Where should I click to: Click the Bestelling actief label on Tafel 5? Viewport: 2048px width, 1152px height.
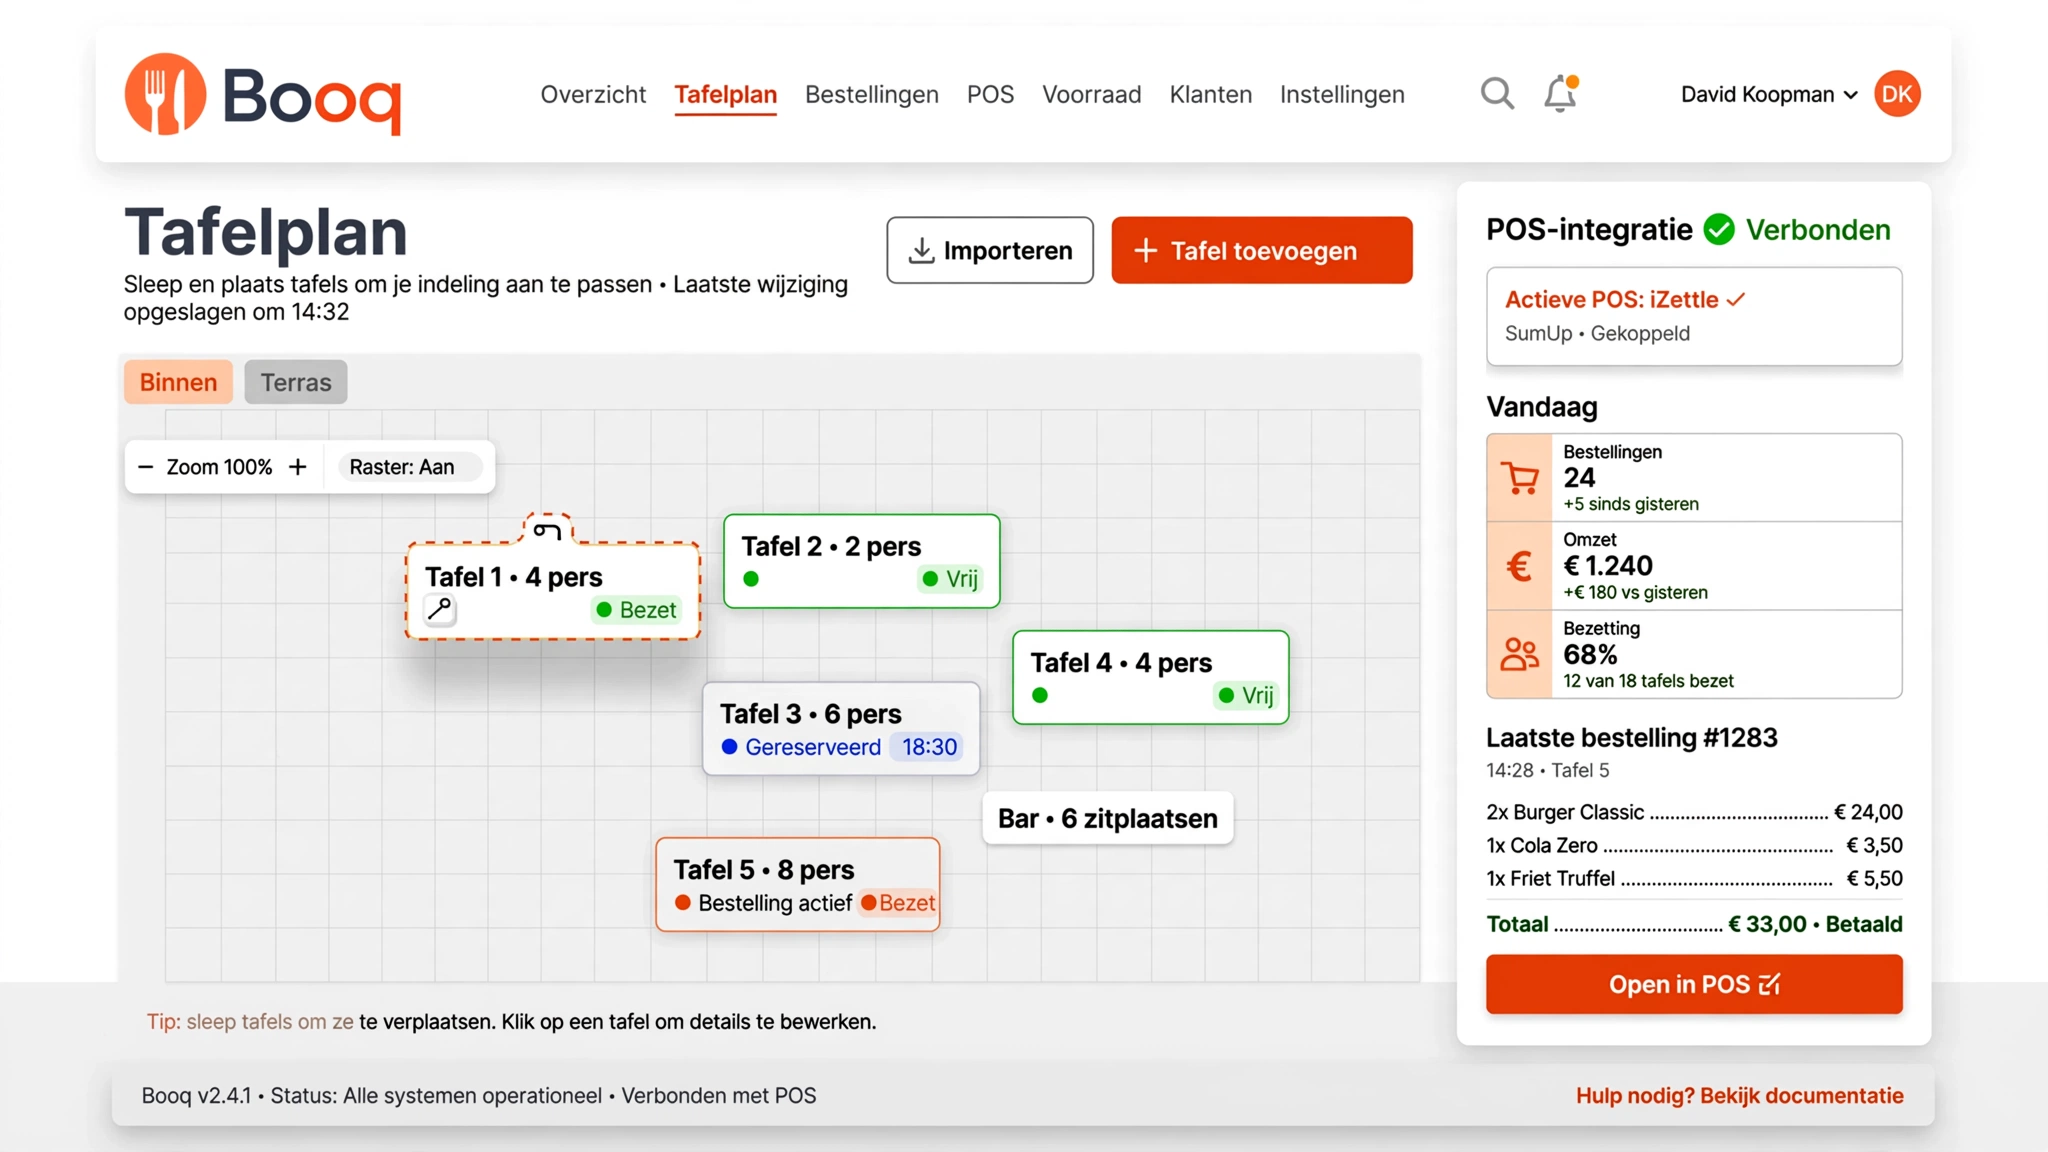click(775, 903)
